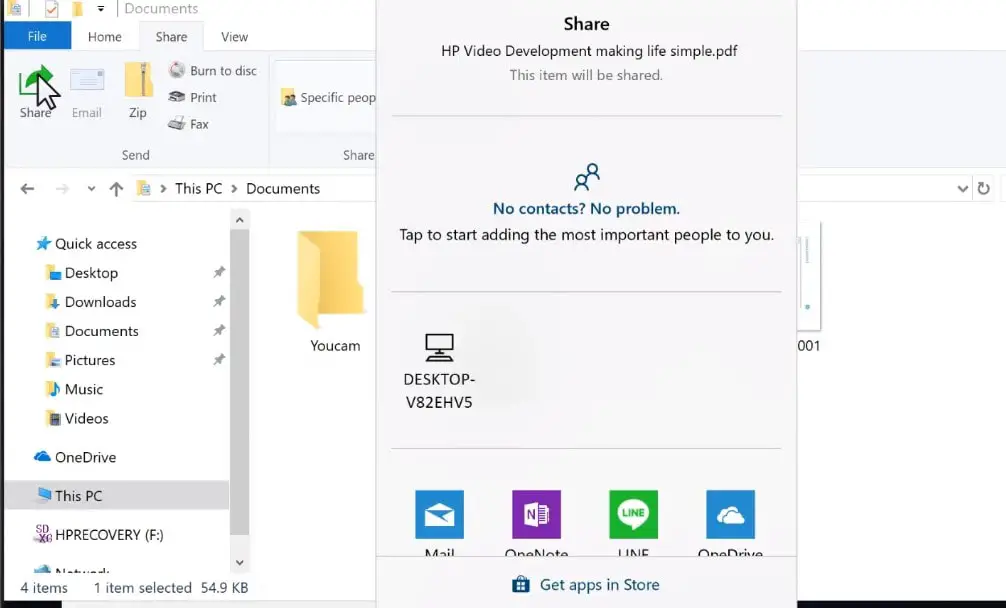Viewport: 1006px width, 608px height.
Task: Select the file thumbnail ending in 001
Action: point(808,287)
